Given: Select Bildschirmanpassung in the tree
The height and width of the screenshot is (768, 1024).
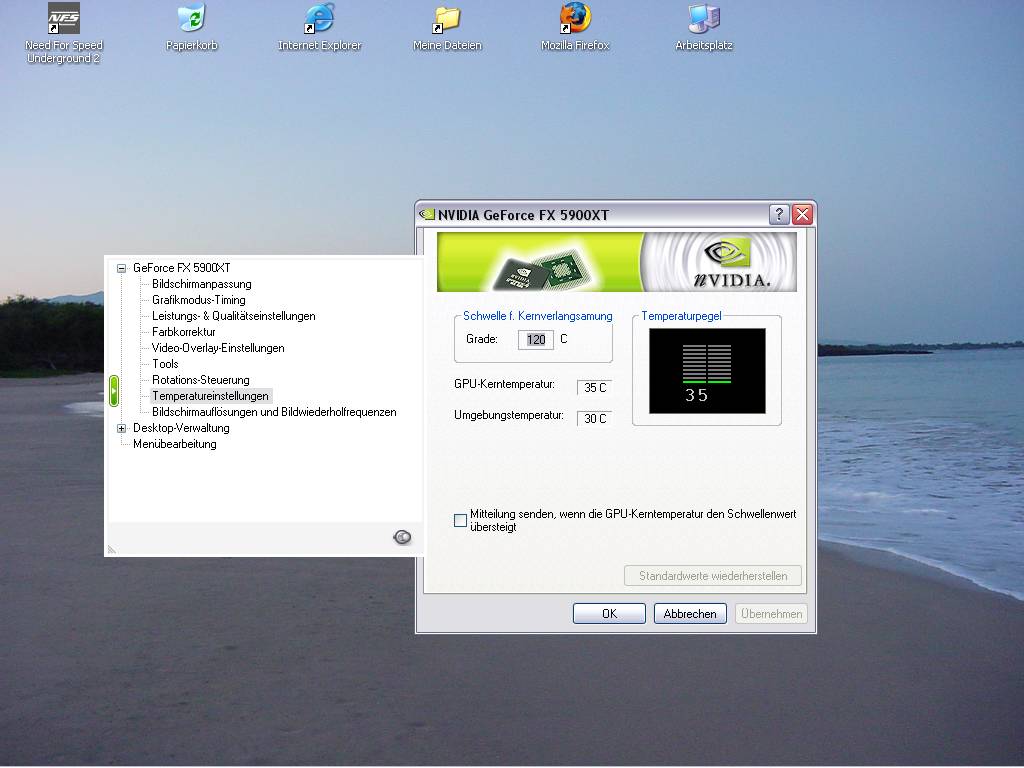Looking at the screenshot, I should pos(202,284).
